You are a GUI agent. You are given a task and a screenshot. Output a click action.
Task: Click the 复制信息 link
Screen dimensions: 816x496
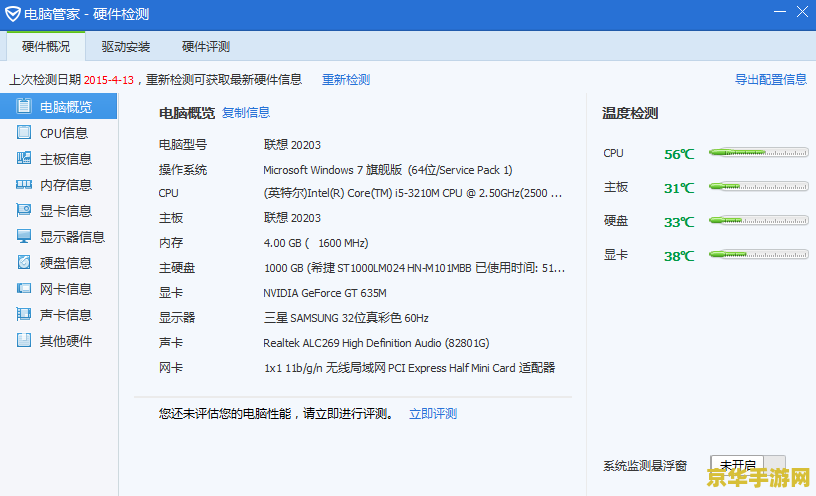(246, 112)
